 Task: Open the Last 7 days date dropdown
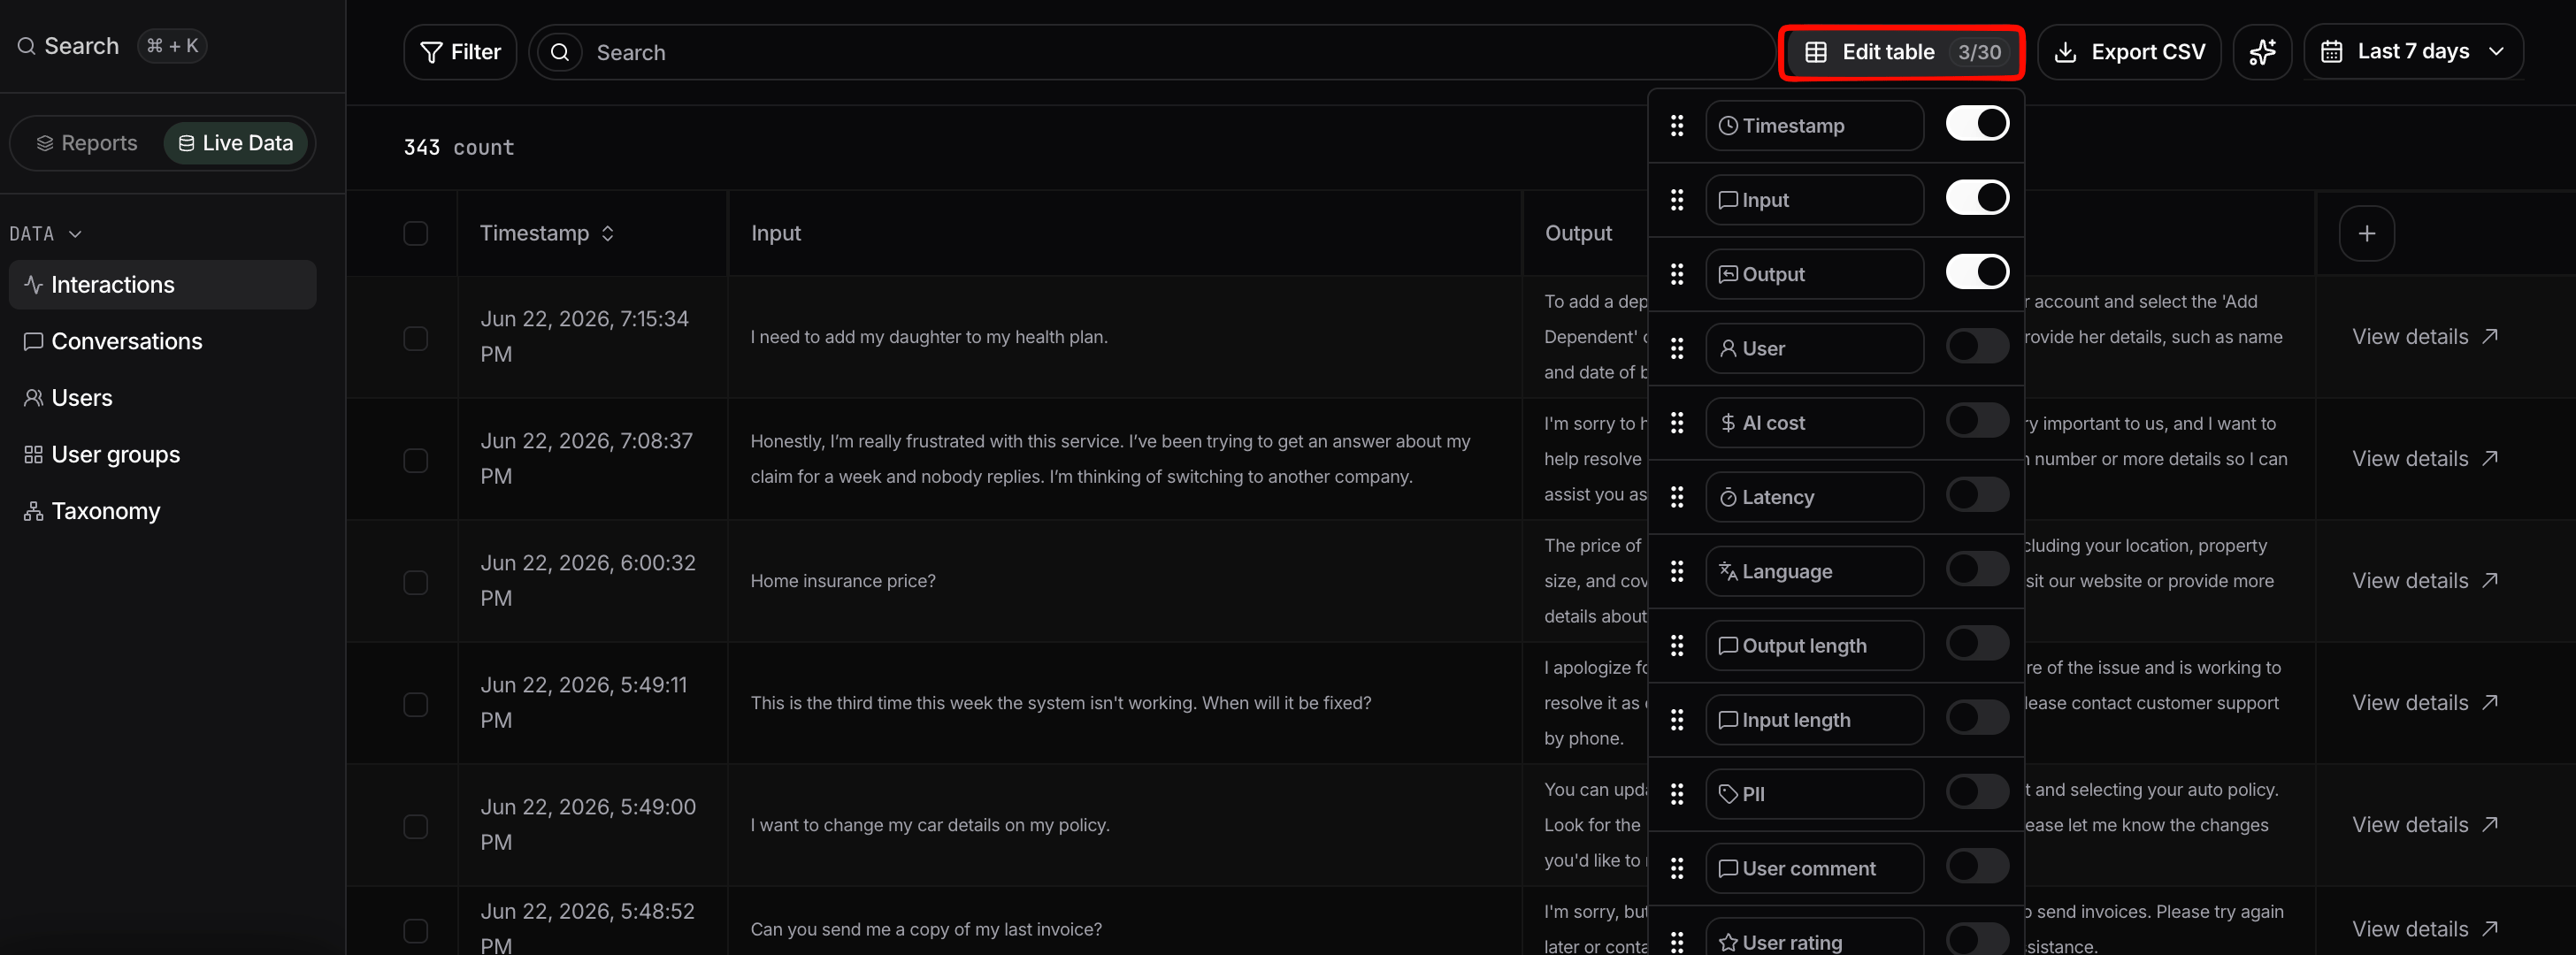click(x=2413, y=52)
